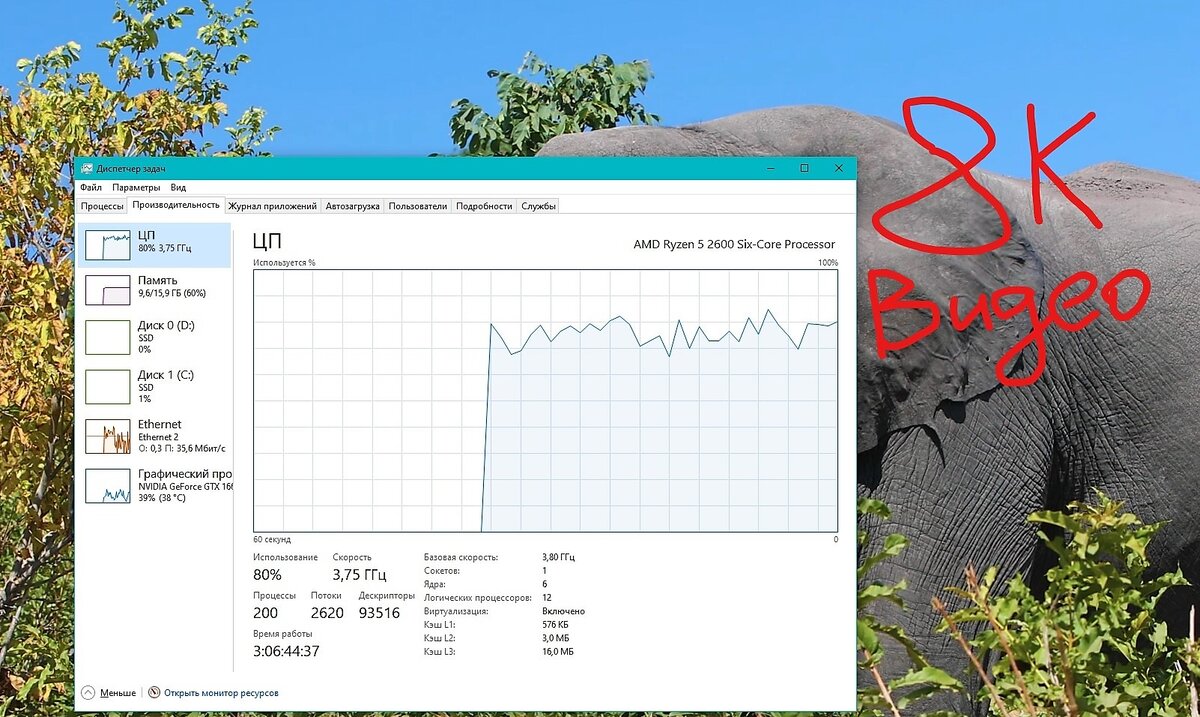Click the 60 секунд axis label
1200x717 pixels.
coord(271,539)
